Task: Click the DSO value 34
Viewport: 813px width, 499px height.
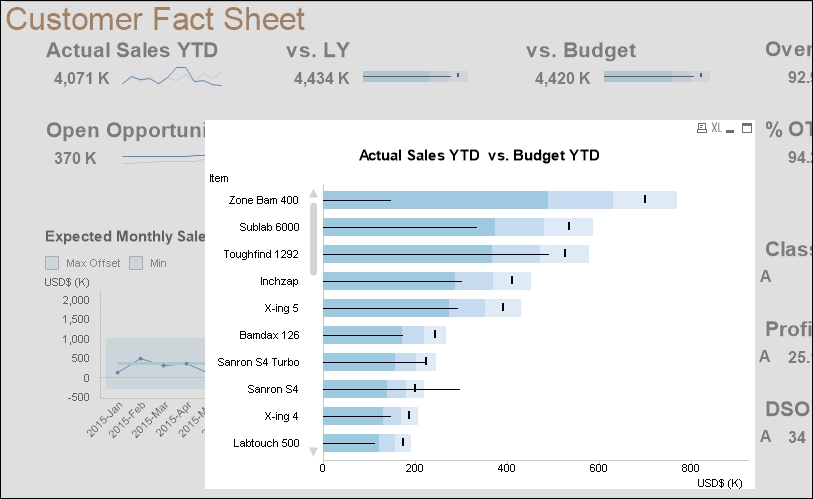Action: tap(796, 437)
